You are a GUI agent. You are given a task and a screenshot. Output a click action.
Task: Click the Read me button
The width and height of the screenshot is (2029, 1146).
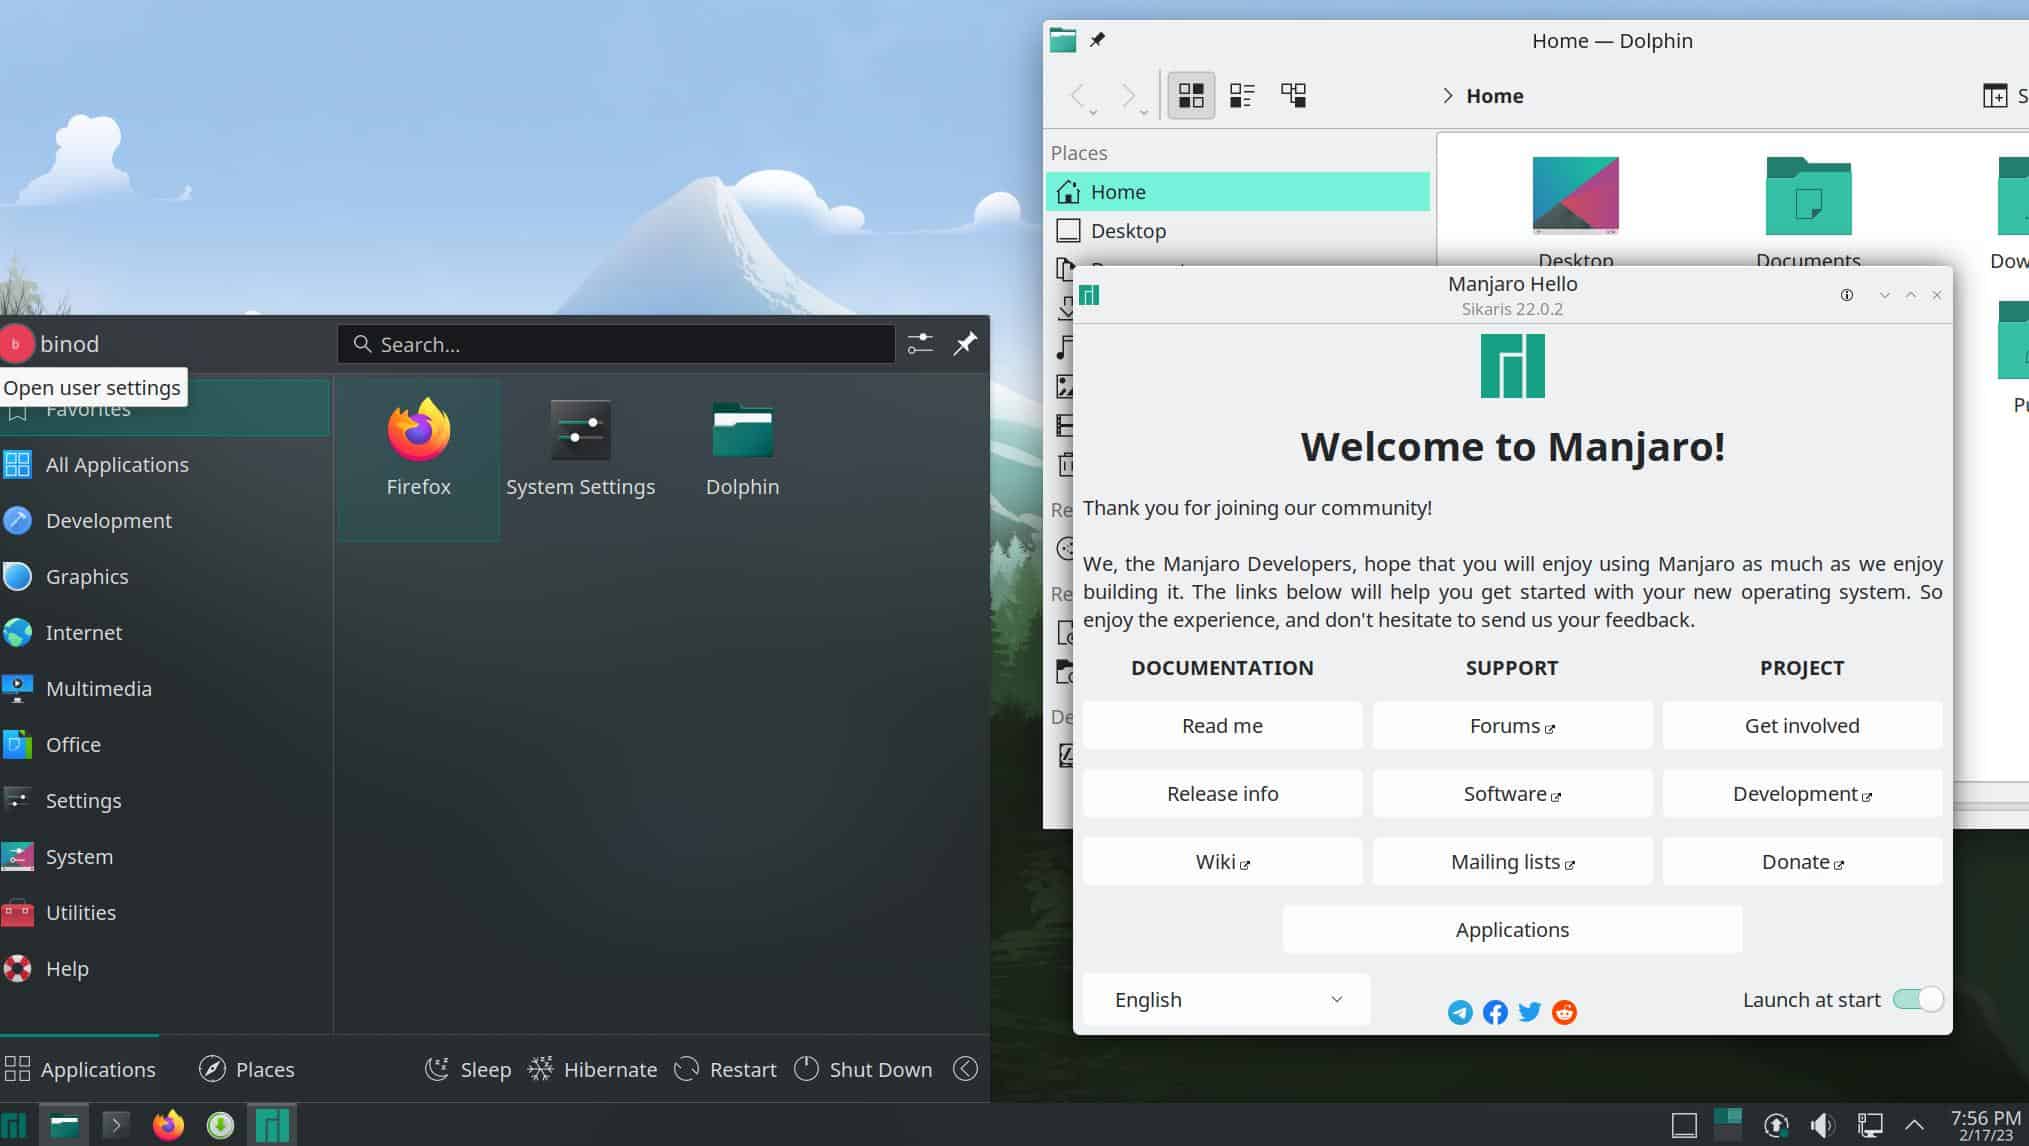tap(1222, 725)
